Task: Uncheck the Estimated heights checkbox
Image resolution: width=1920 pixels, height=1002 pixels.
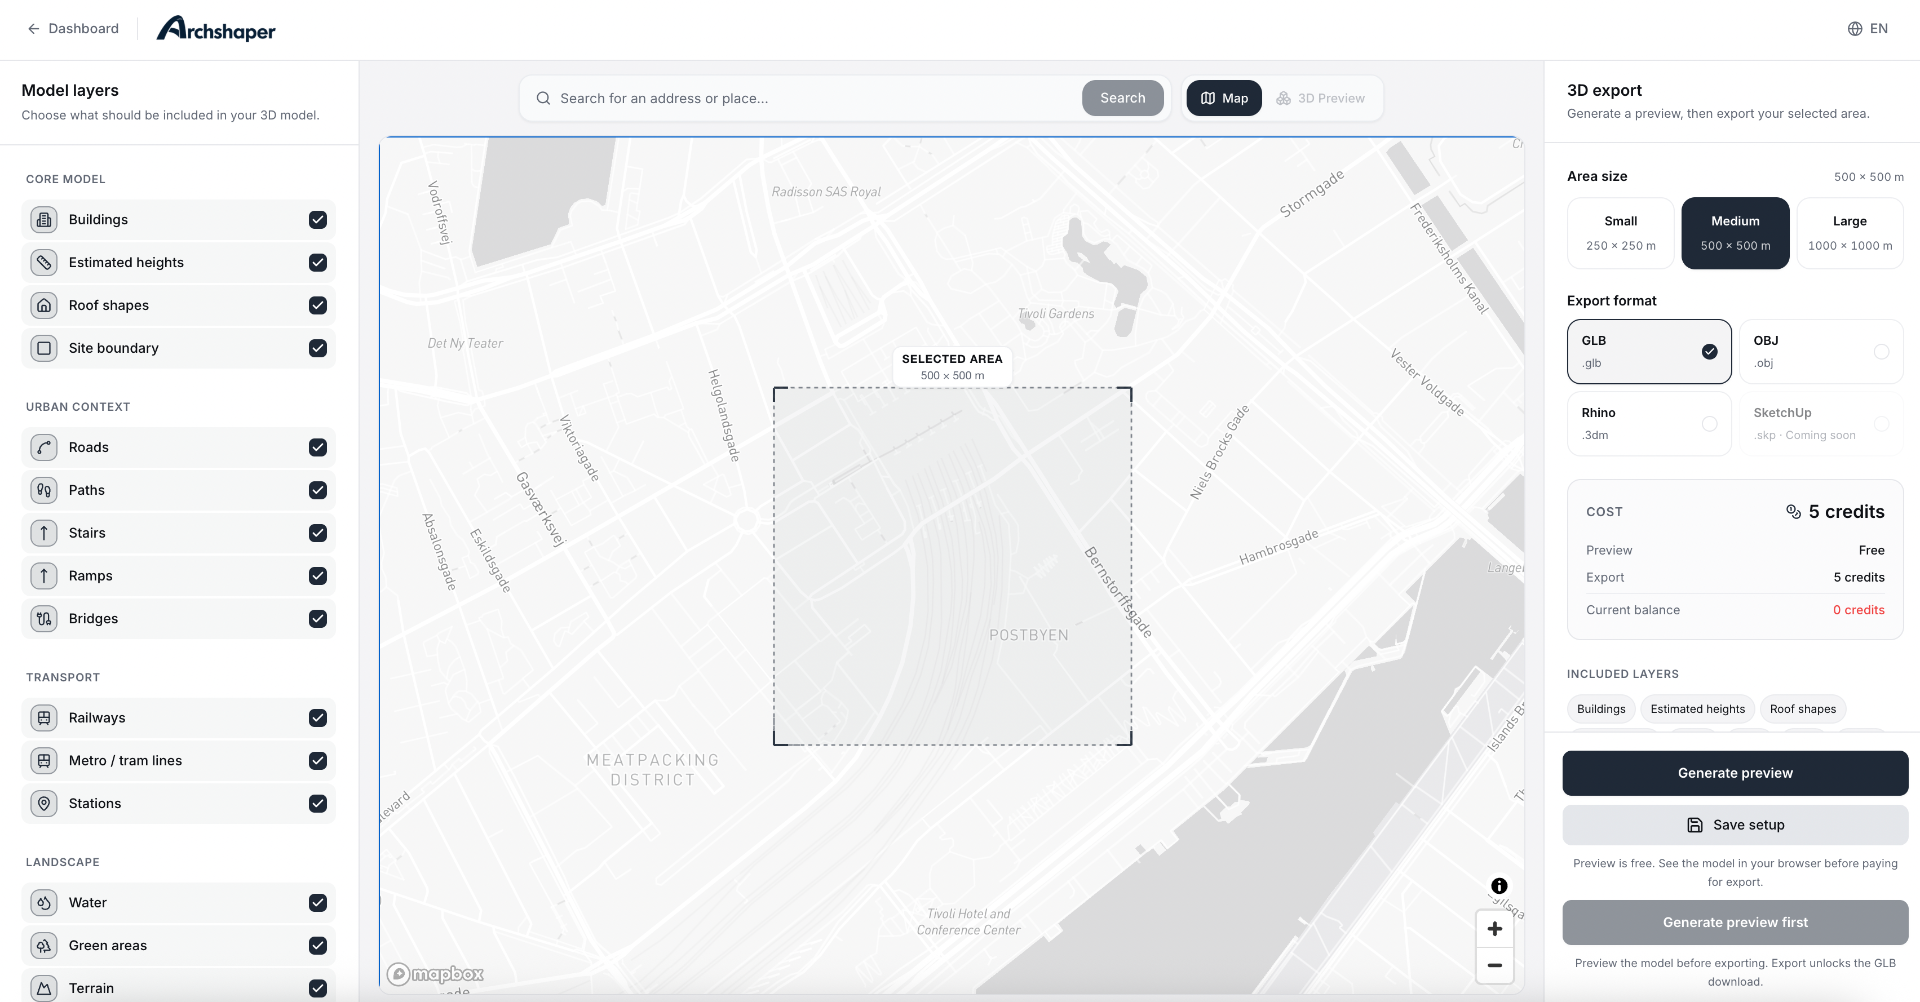Action: point(318,263)
